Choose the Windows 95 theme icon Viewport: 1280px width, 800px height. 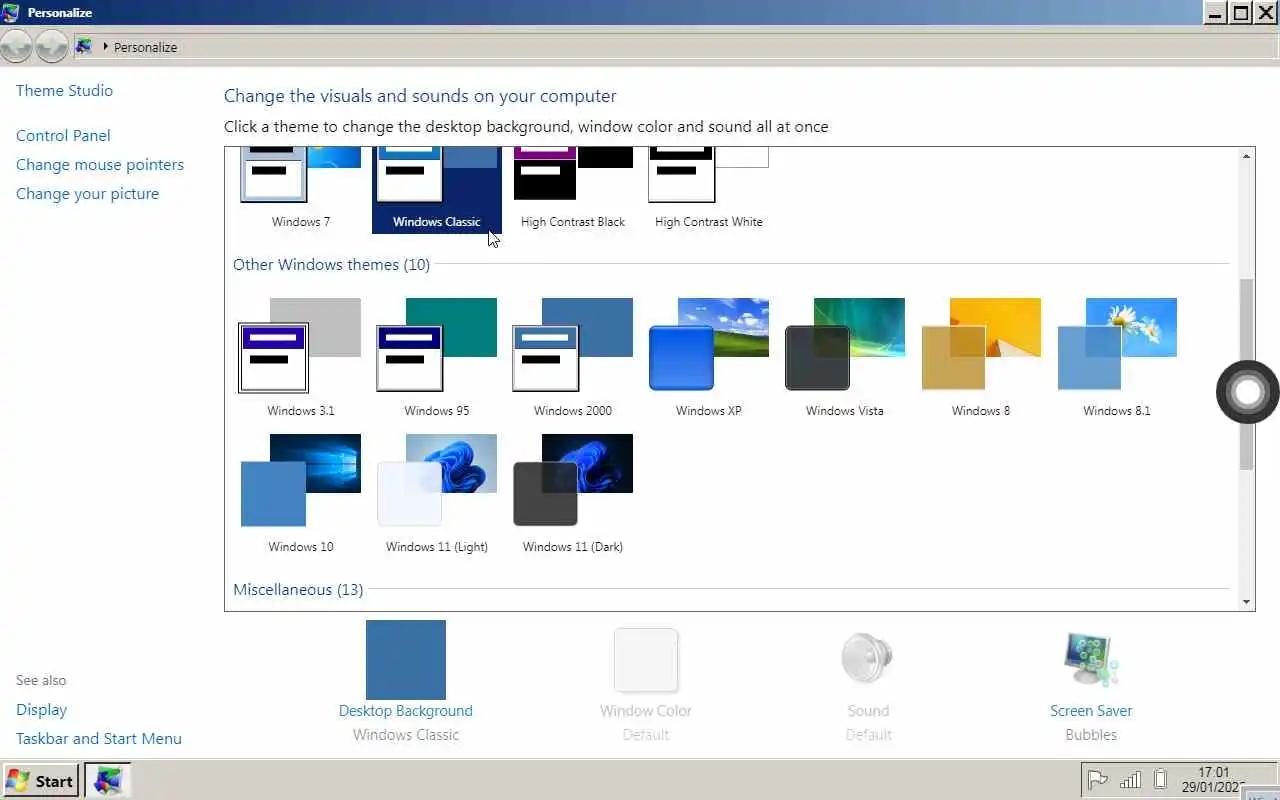pos(437,345)
